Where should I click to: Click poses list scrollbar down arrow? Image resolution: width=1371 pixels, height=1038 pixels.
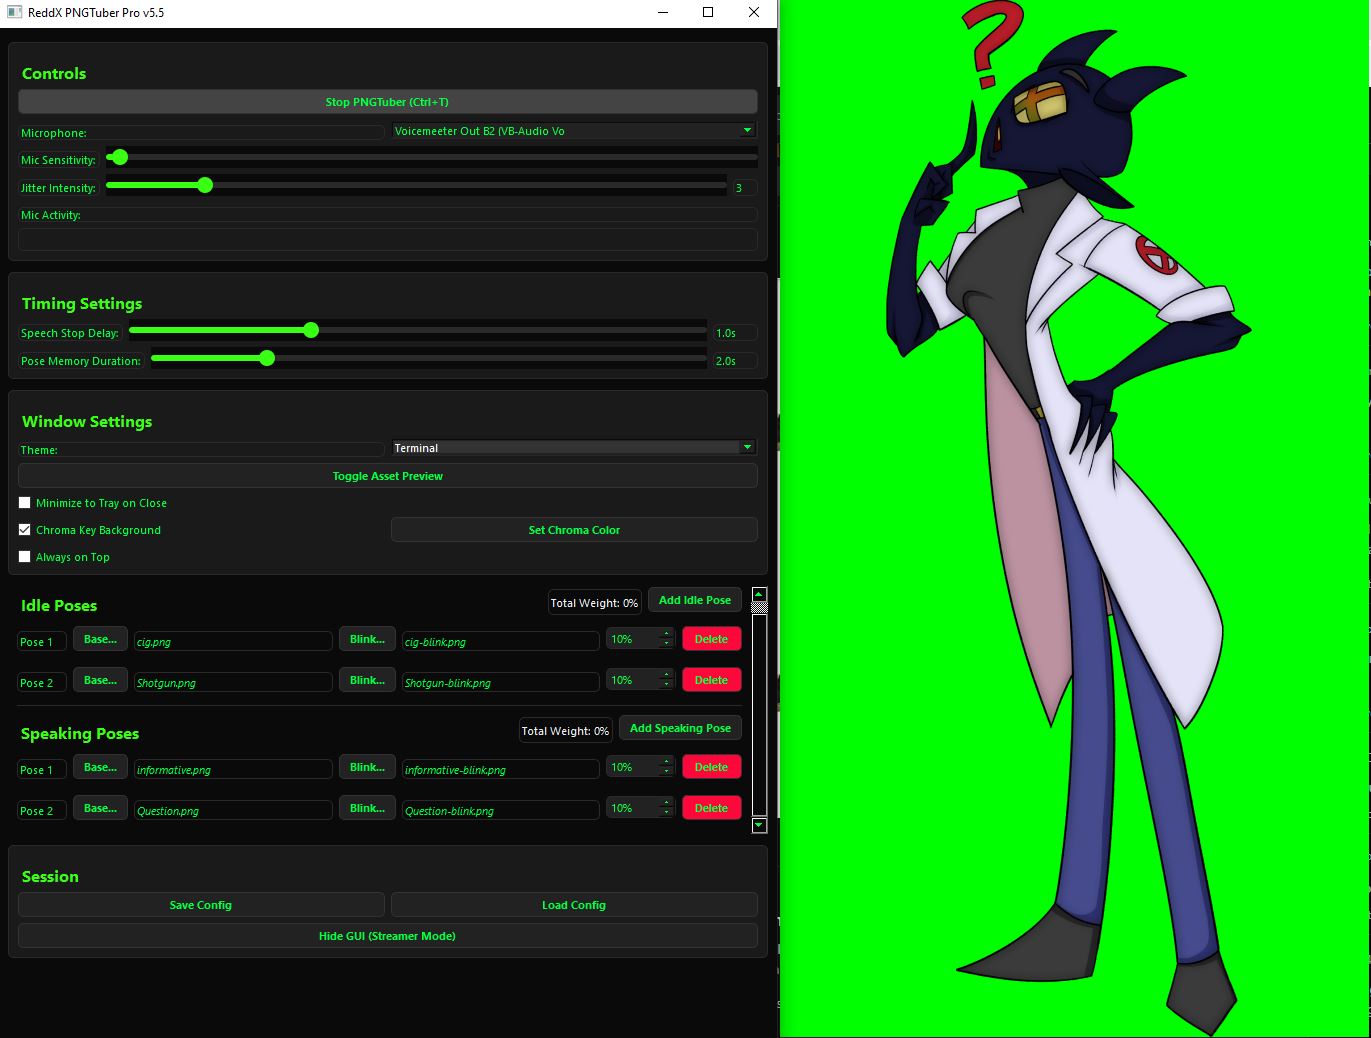pyautogui.click(x=759, y=825)
